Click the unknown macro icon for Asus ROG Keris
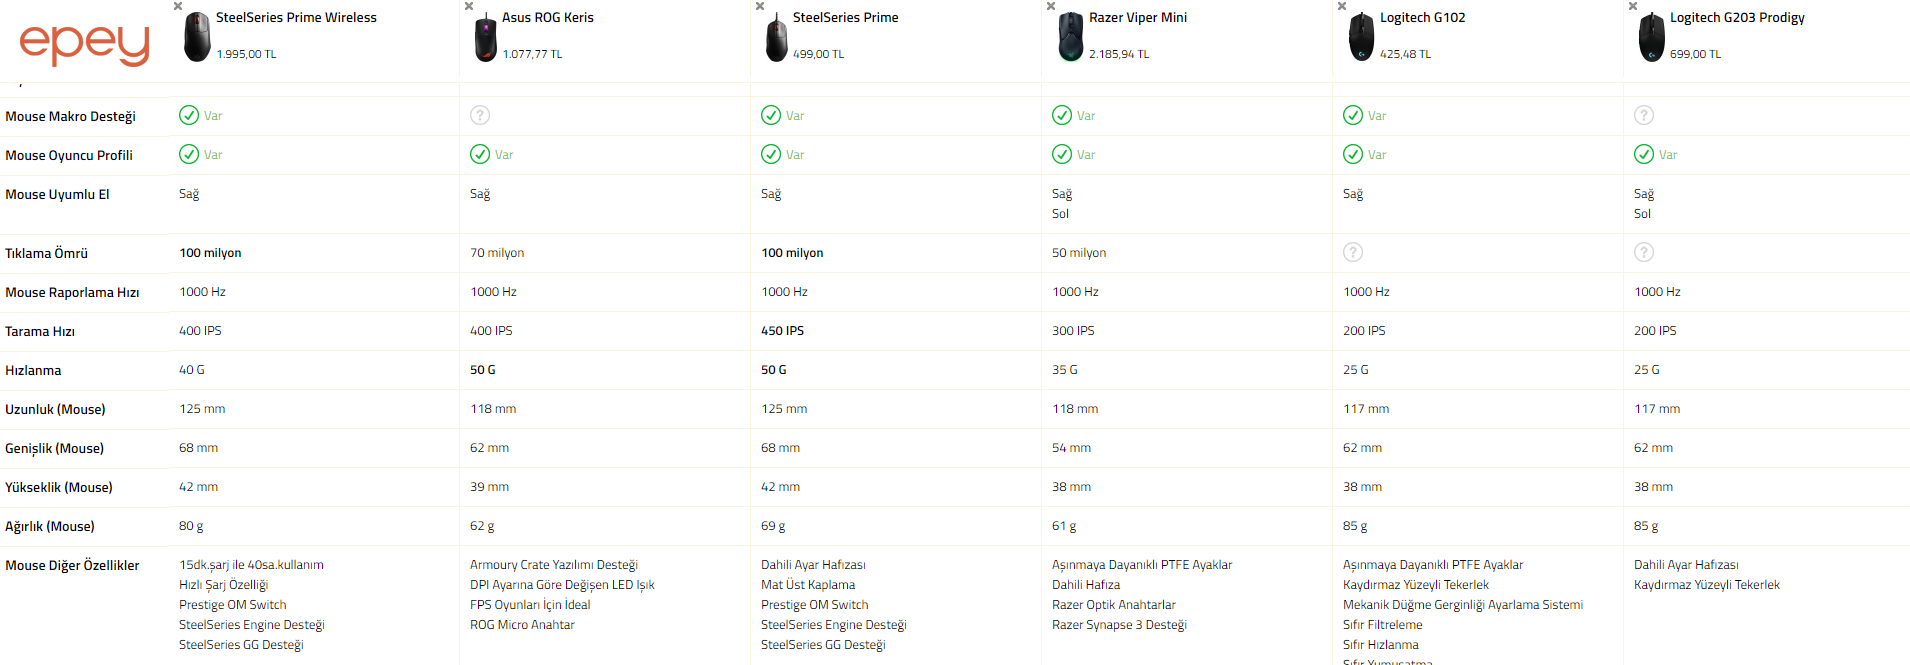This screenshot has width=1910, height=665. click(480, 115)
